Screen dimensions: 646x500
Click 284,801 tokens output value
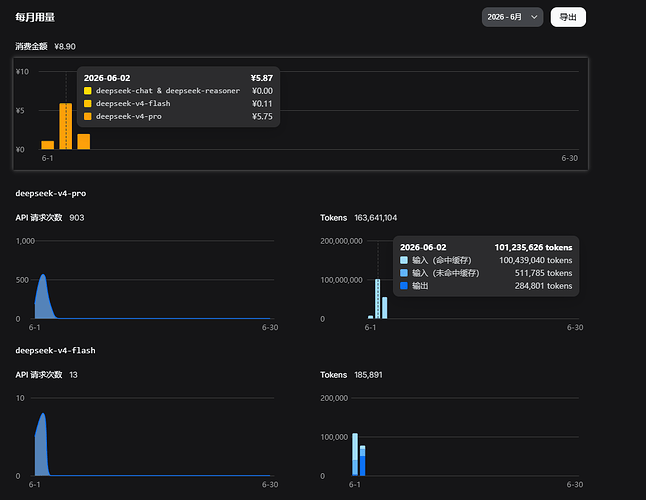[x=543, y=286]
